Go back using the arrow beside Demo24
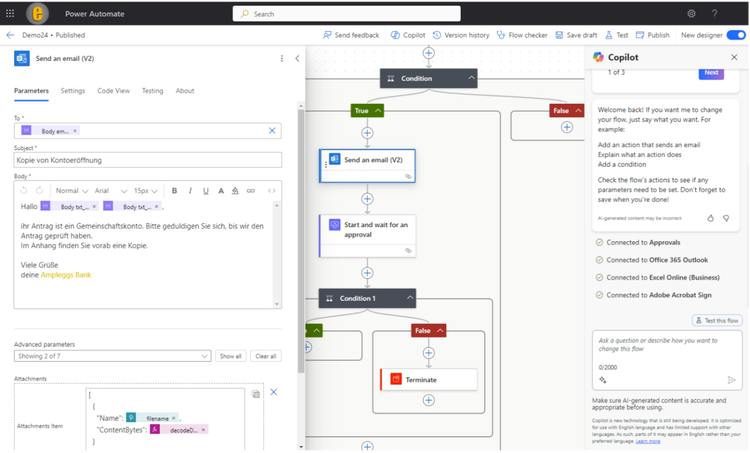This screenshot has width=750, height=453. coord(10,35)
